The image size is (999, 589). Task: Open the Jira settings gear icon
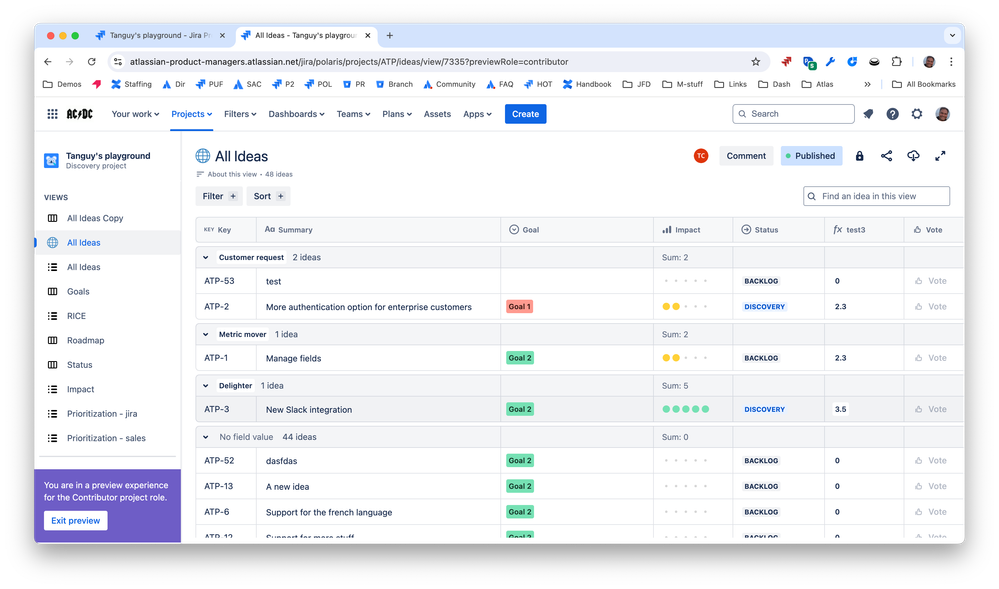[917, 114]
